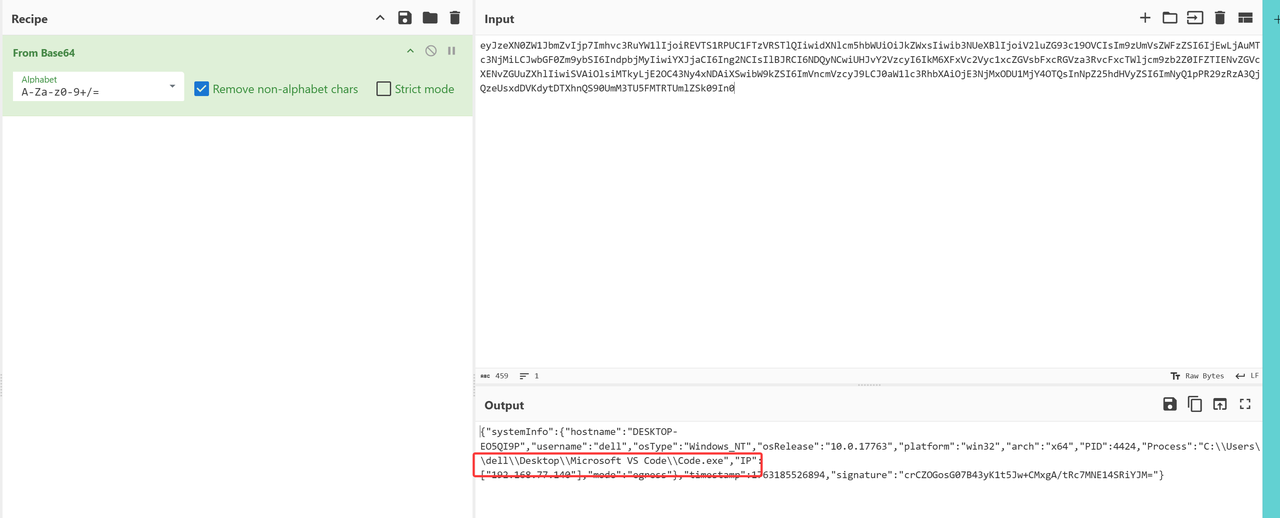Click inside the Base64 input text area
This screenshot has width=1280, height=518.
(x=870, y=220)
